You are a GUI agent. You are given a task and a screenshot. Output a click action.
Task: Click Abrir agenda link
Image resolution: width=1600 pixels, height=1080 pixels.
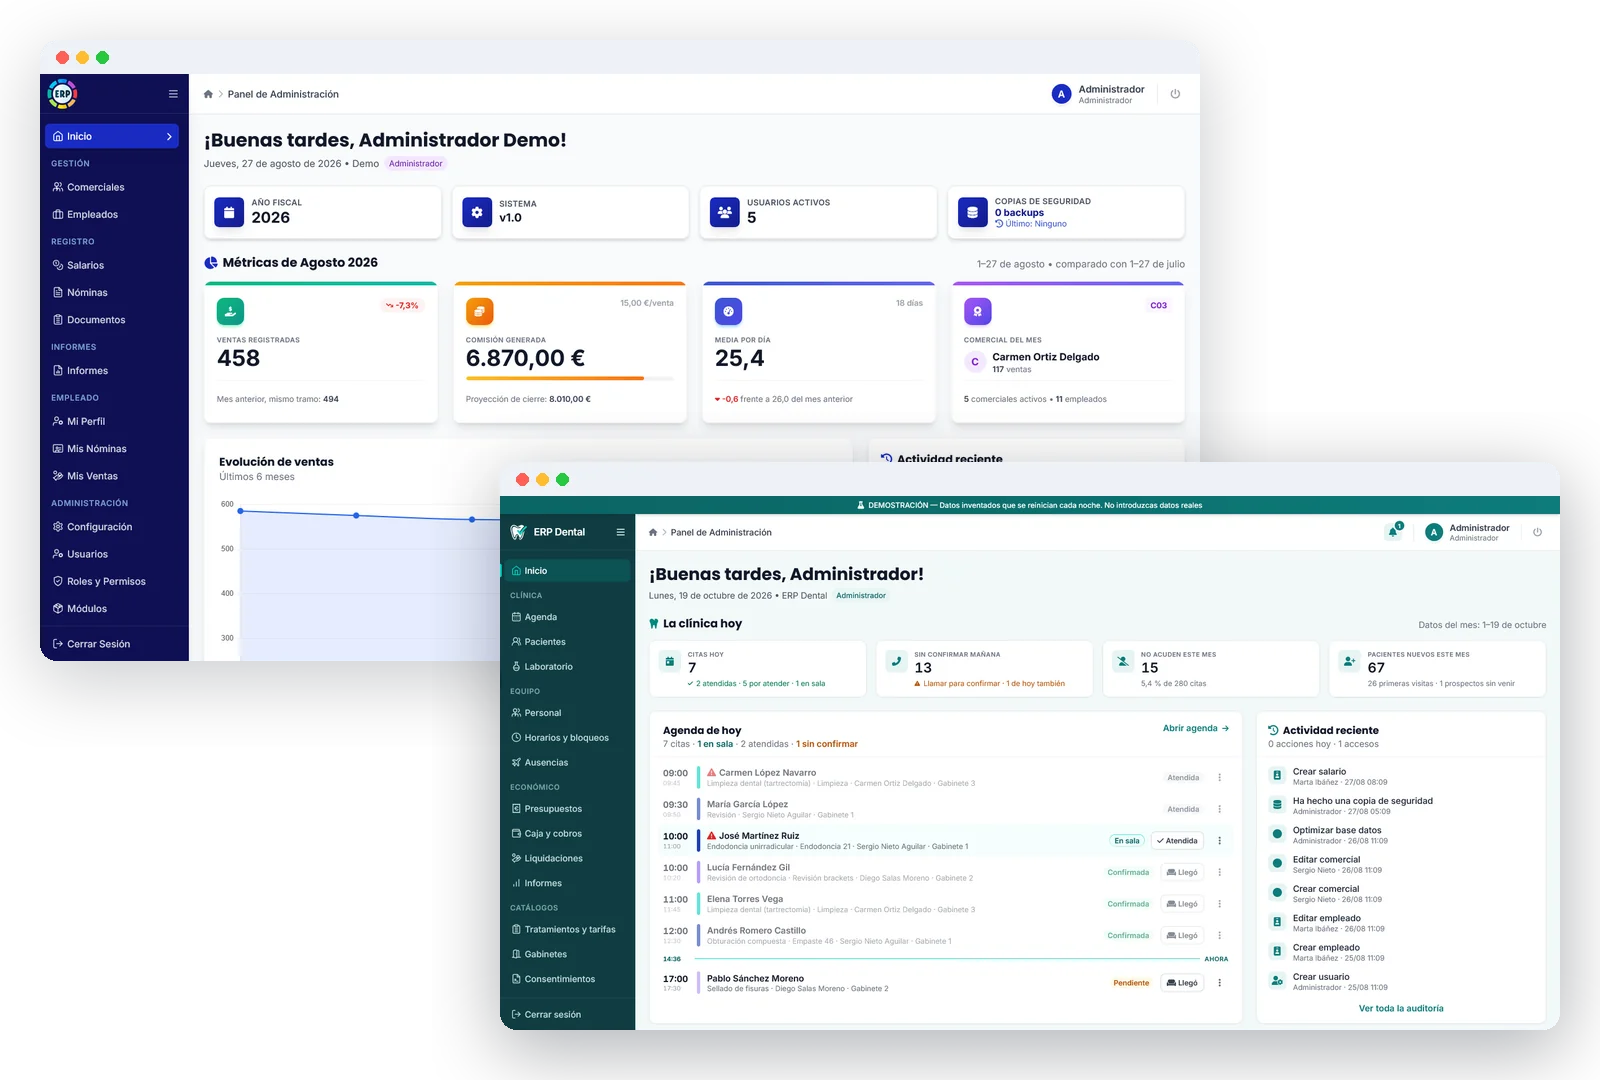1195,728
